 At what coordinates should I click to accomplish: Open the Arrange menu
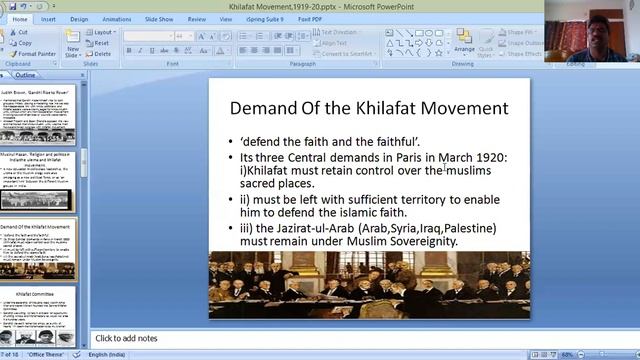tap(464, 41)
